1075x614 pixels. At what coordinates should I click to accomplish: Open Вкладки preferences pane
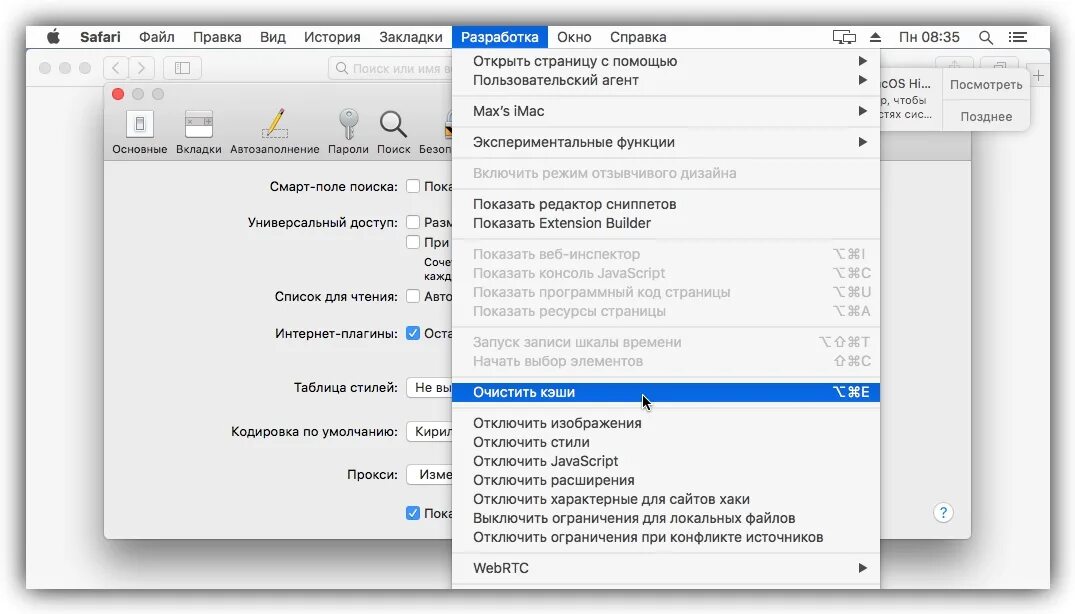[199, 132]
